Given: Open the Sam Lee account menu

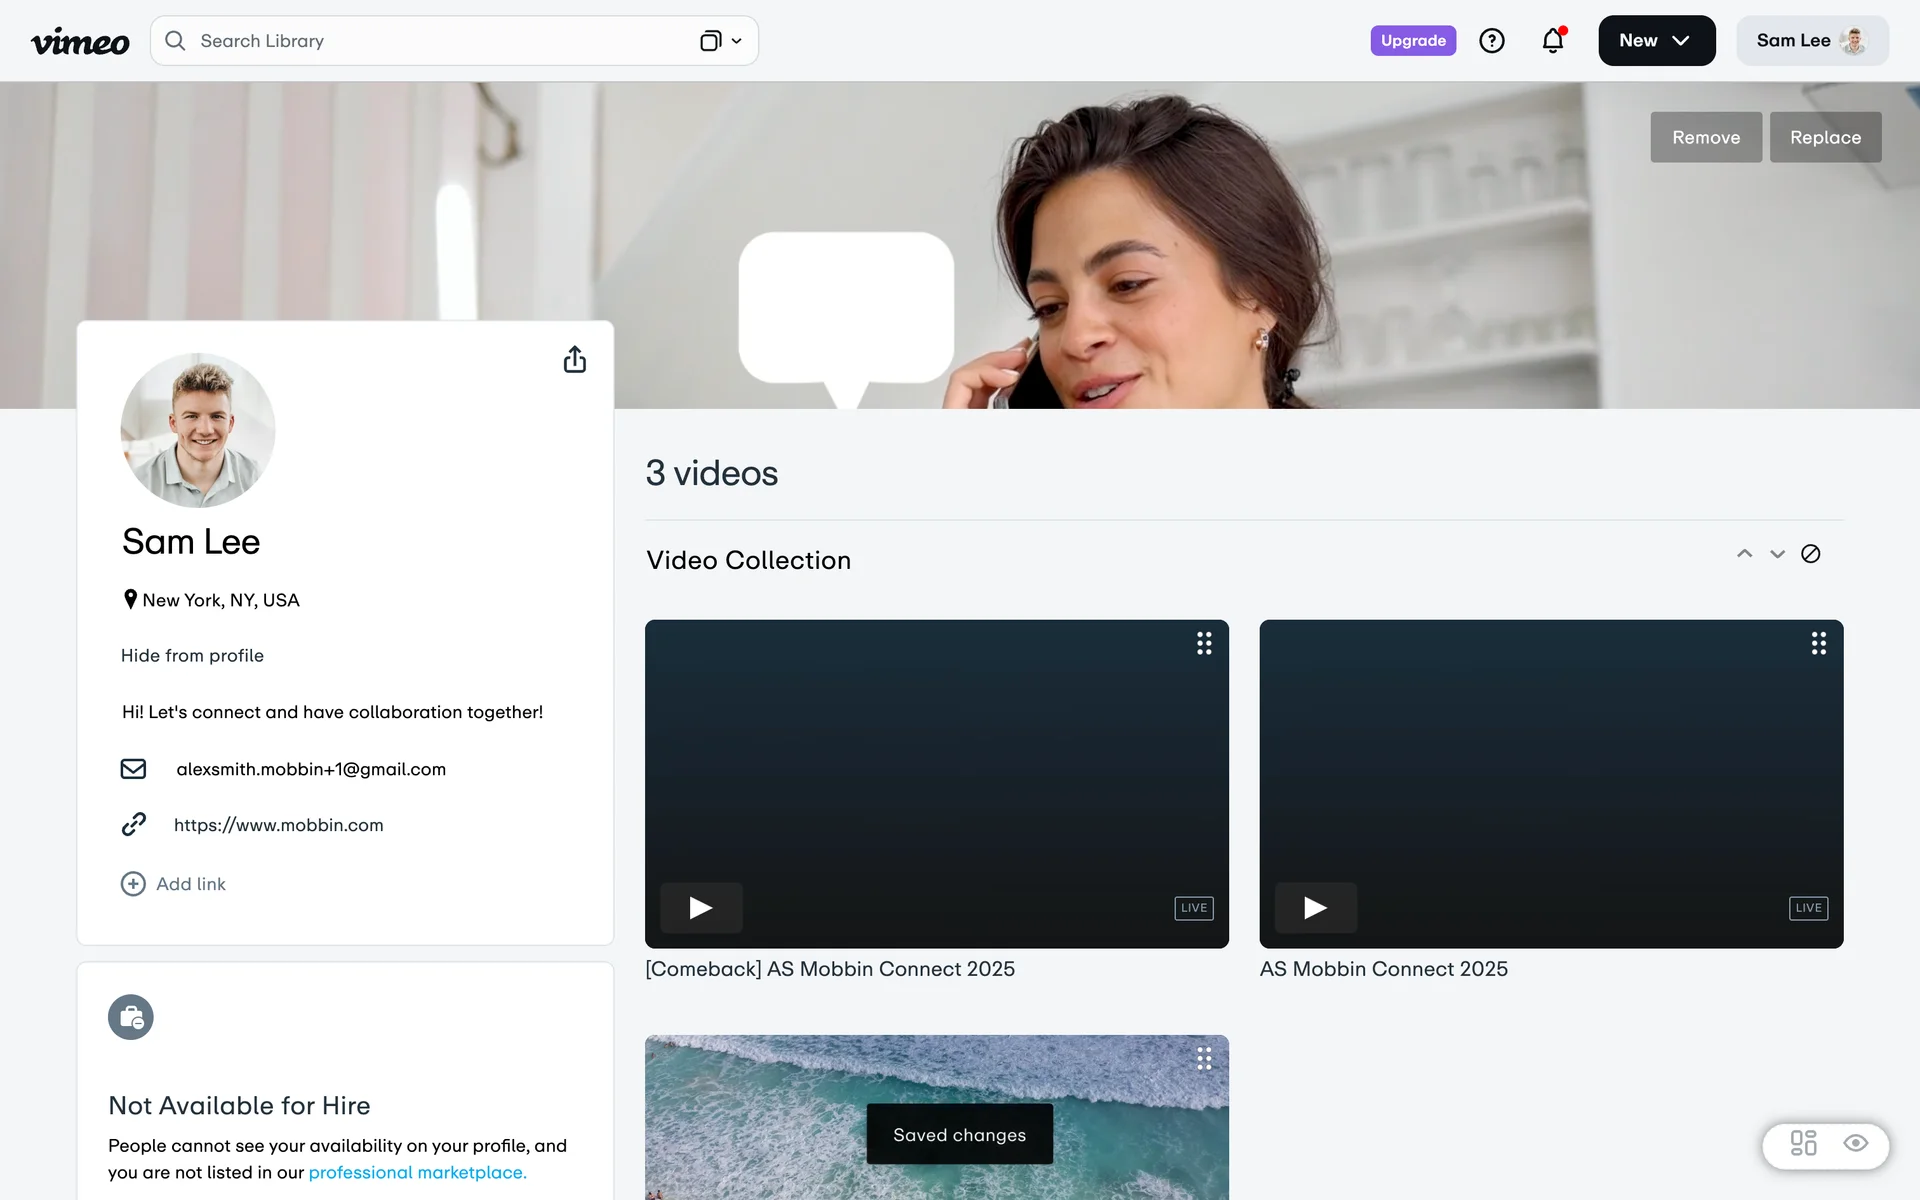Looking at the screenshot, I should 1811,41.
